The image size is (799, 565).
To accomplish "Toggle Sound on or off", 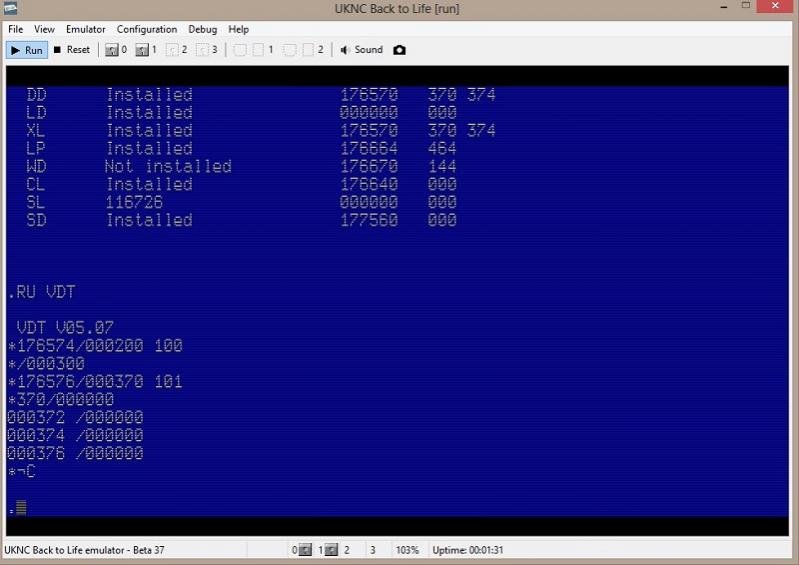I will pyautogui.click(x=361, y=50).
